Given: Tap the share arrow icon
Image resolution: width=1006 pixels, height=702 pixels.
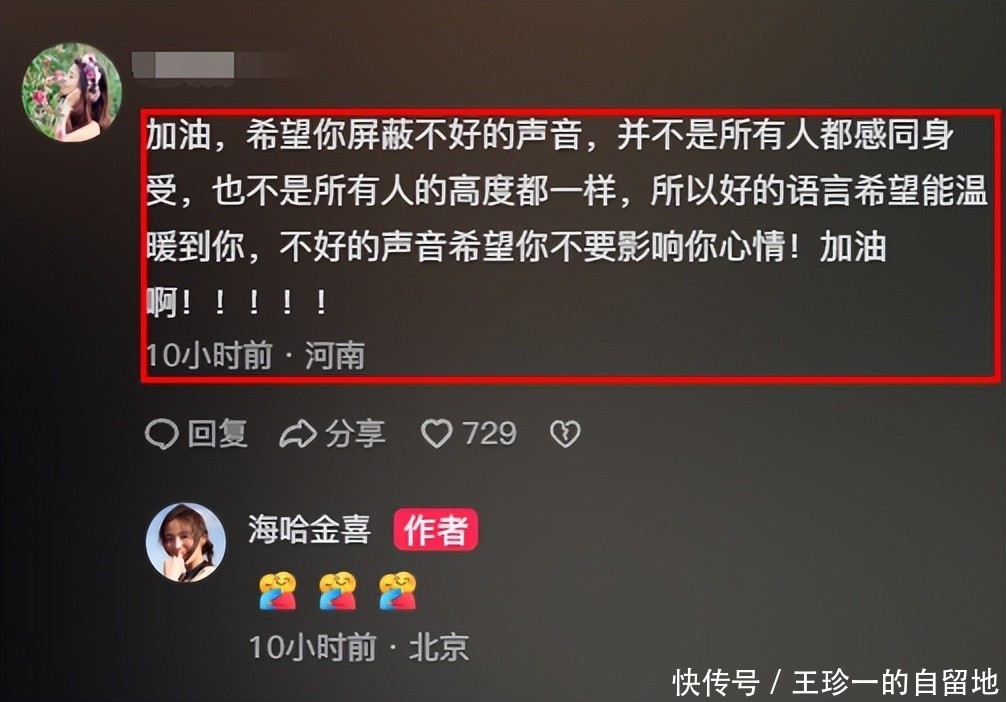Looking at the screenshot, I should coord(298,434).
